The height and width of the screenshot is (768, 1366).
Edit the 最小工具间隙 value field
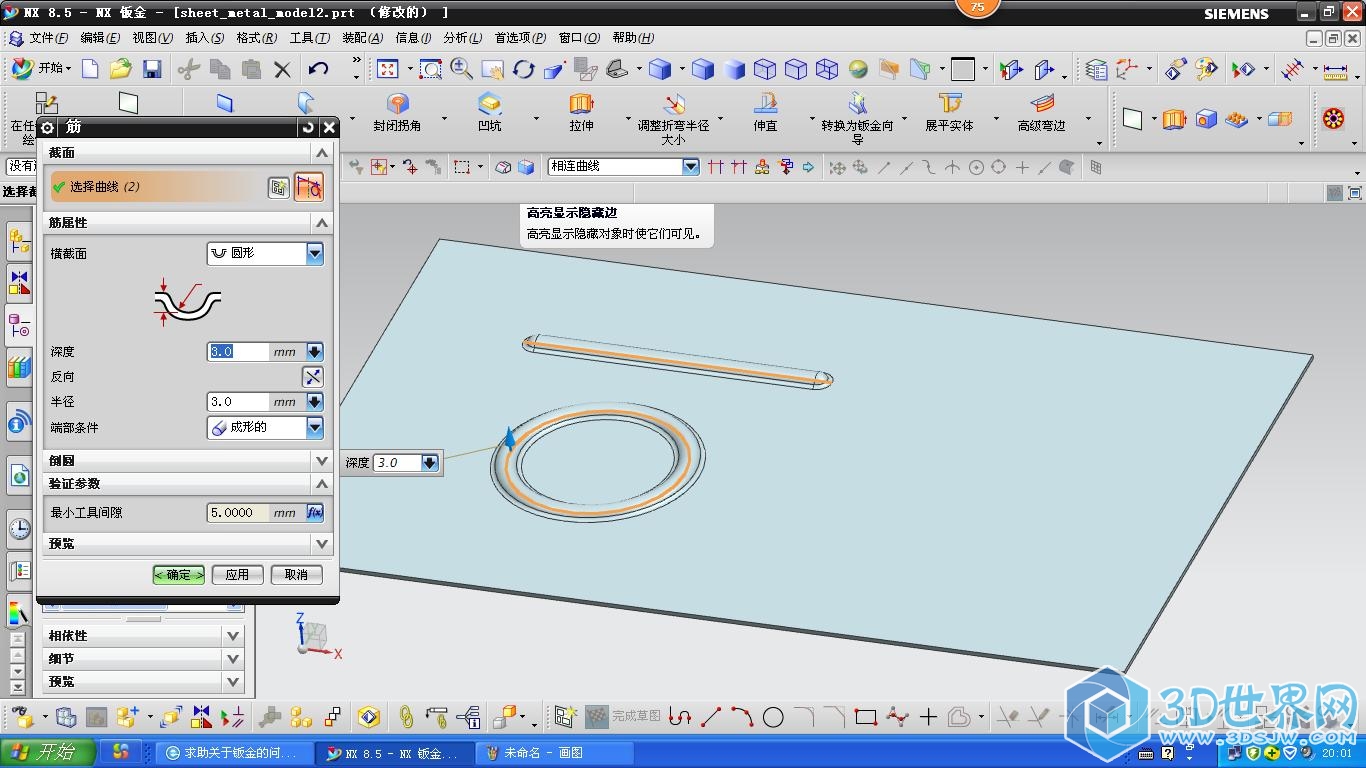click(x=238, y=512)
